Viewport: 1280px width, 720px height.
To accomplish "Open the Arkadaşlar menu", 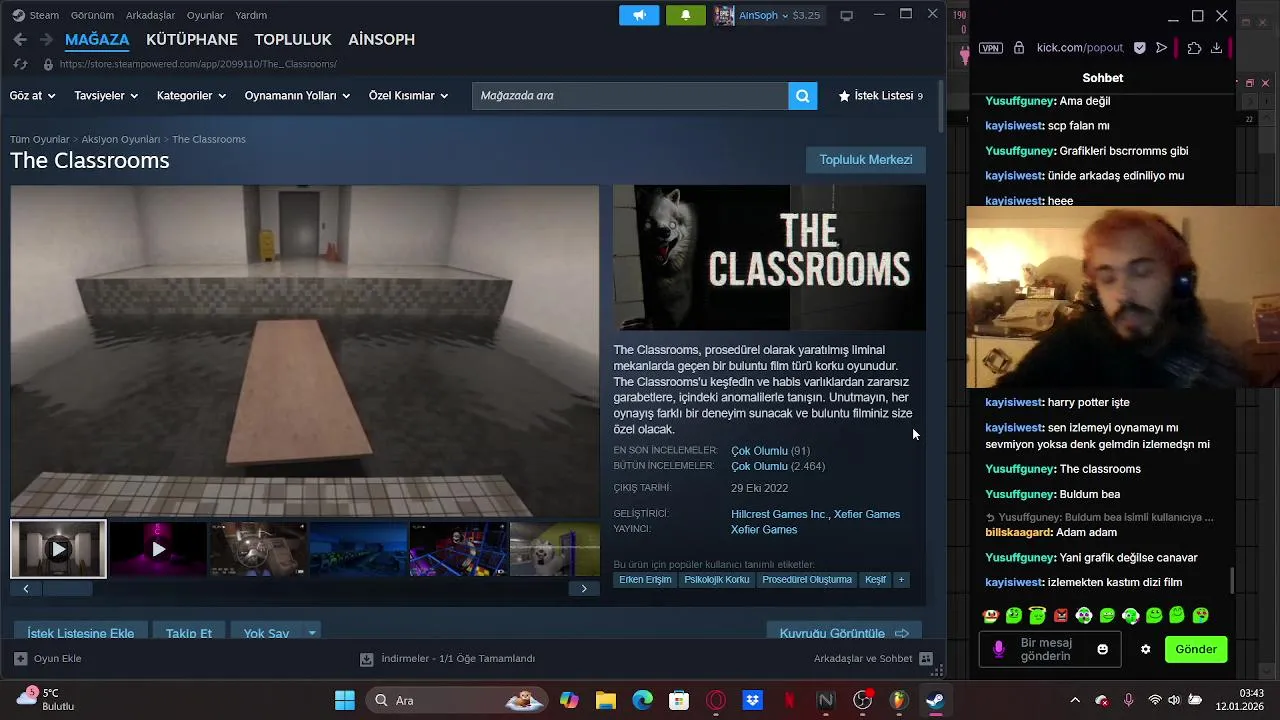I will click(150, 15).
